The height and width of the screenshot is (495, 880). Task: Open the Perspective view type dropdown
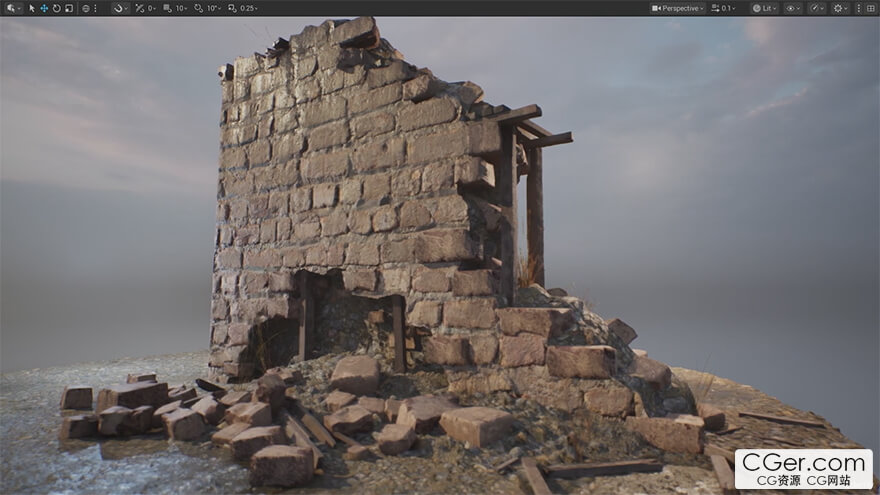(678, 8)
